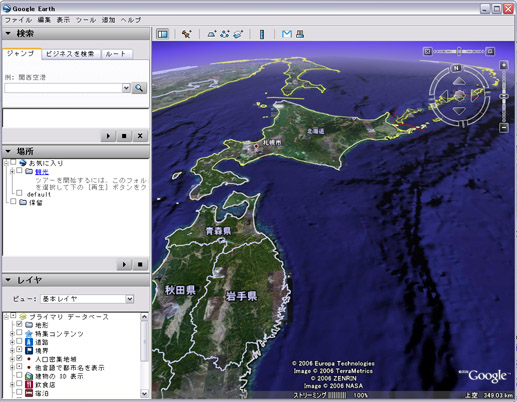
Task: Click the 建物の 3D 表示 building icon
Action: click(x=29, y=376)
